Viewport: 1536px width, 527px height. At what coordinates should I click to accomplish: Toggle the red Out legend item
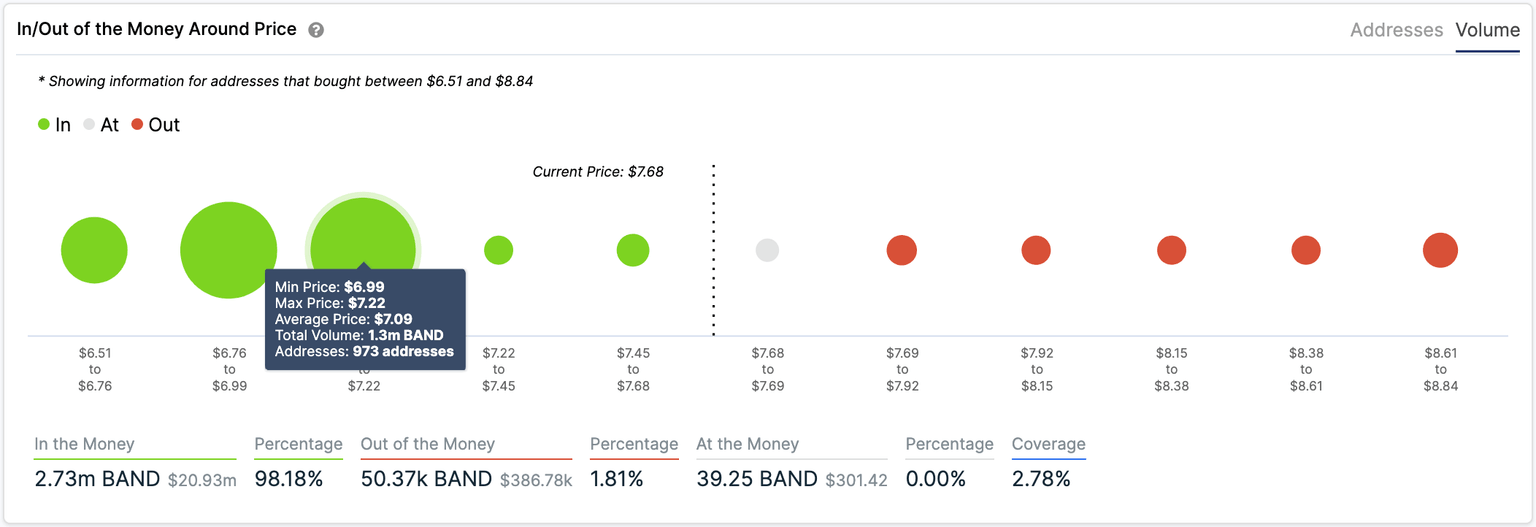[155, 125]
